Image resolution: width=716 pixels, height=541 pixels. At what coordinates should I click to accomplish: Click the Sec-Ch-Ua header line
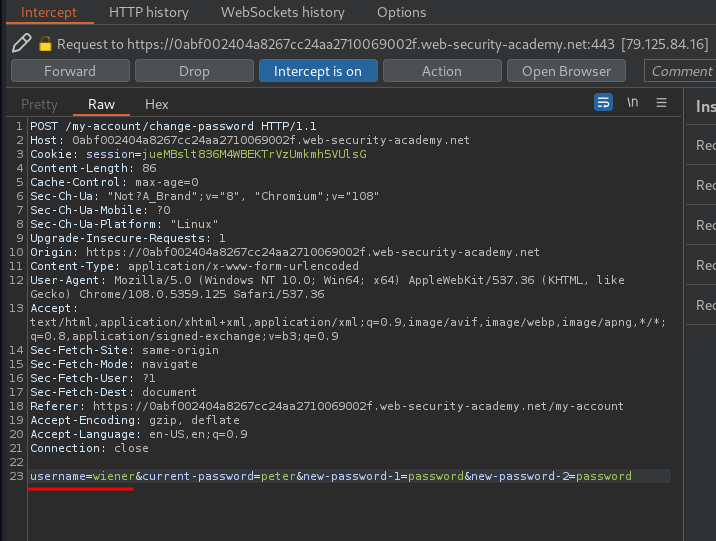pos(205,196)
